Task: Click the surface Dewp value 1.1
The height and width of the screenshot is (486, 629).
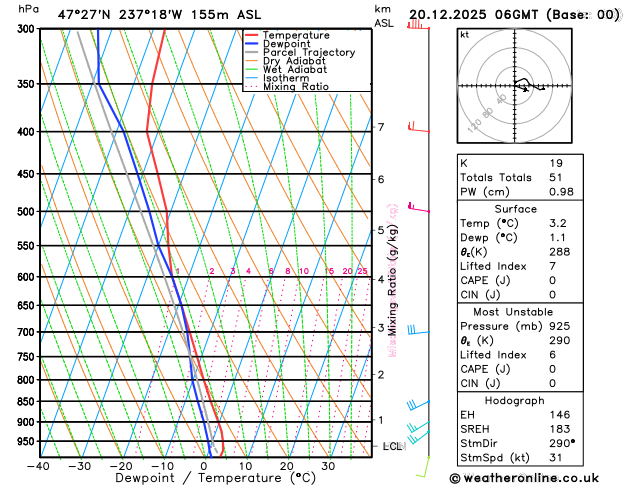Action: [x=557, y=238]
